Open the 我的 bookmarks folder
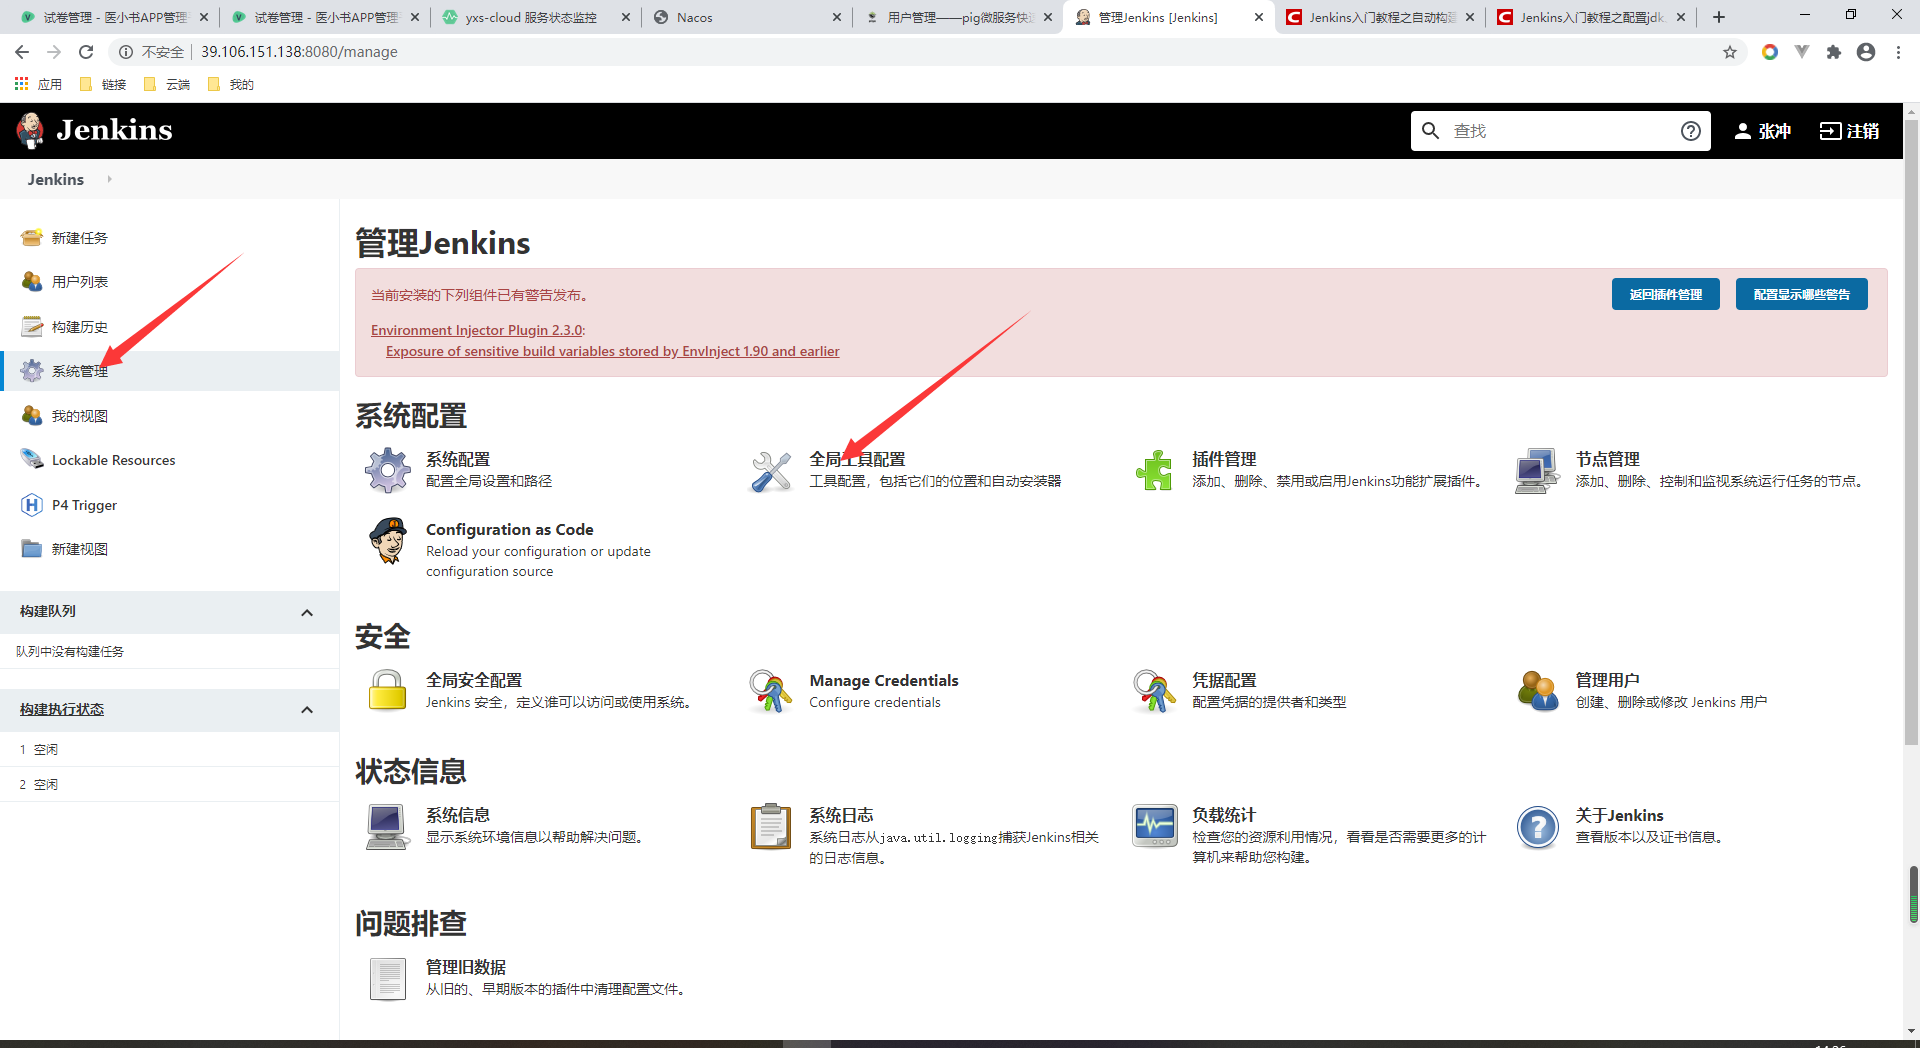 231,84
